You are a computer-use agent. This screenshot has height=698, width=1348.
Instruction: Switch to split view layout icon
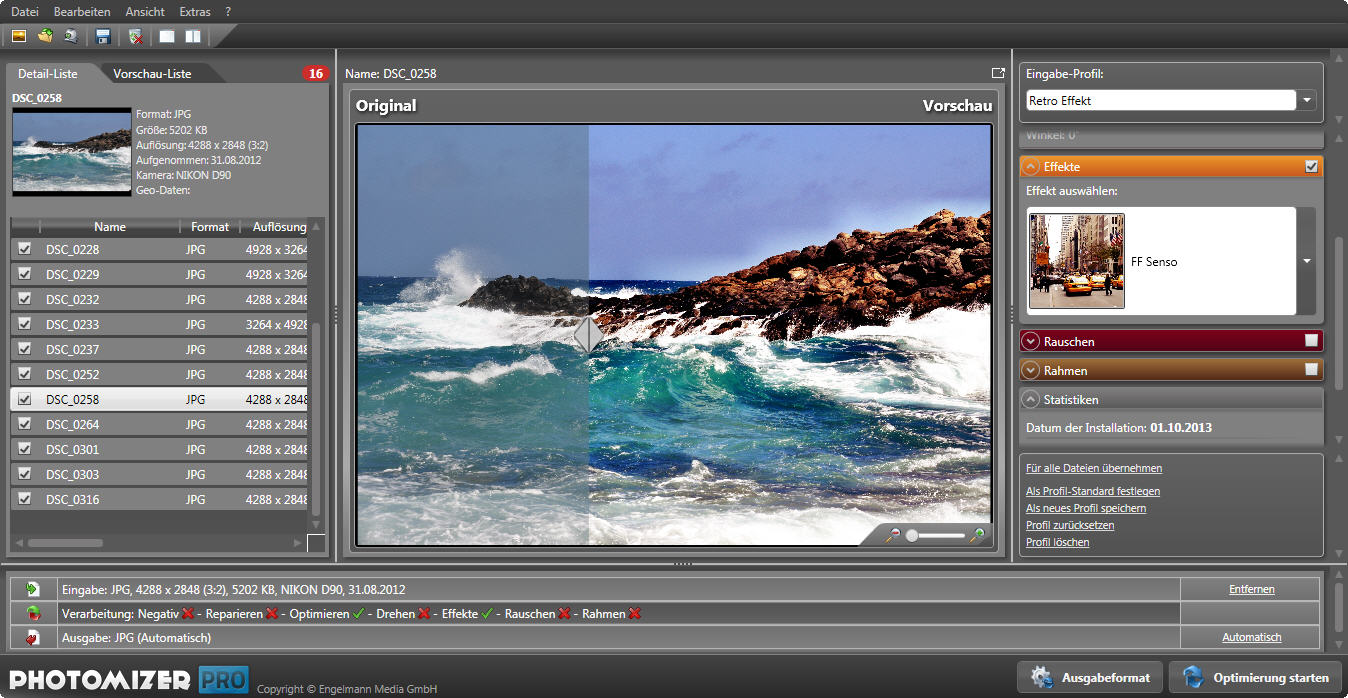pos(192,37)
